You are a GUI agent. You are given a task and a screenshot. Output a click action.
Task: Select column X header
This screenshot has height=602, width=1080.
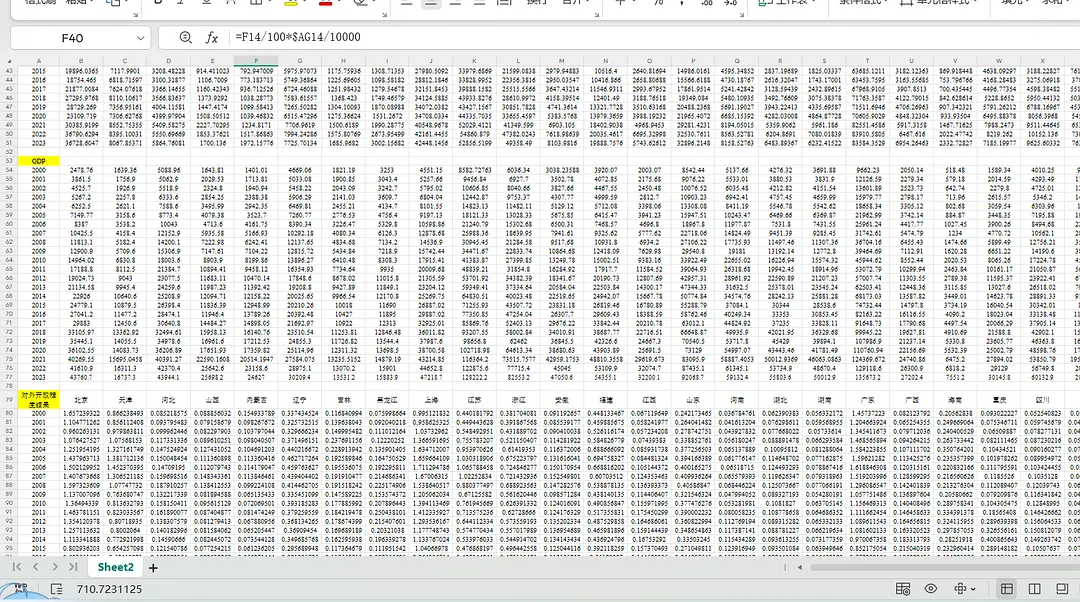point(1042,61)
